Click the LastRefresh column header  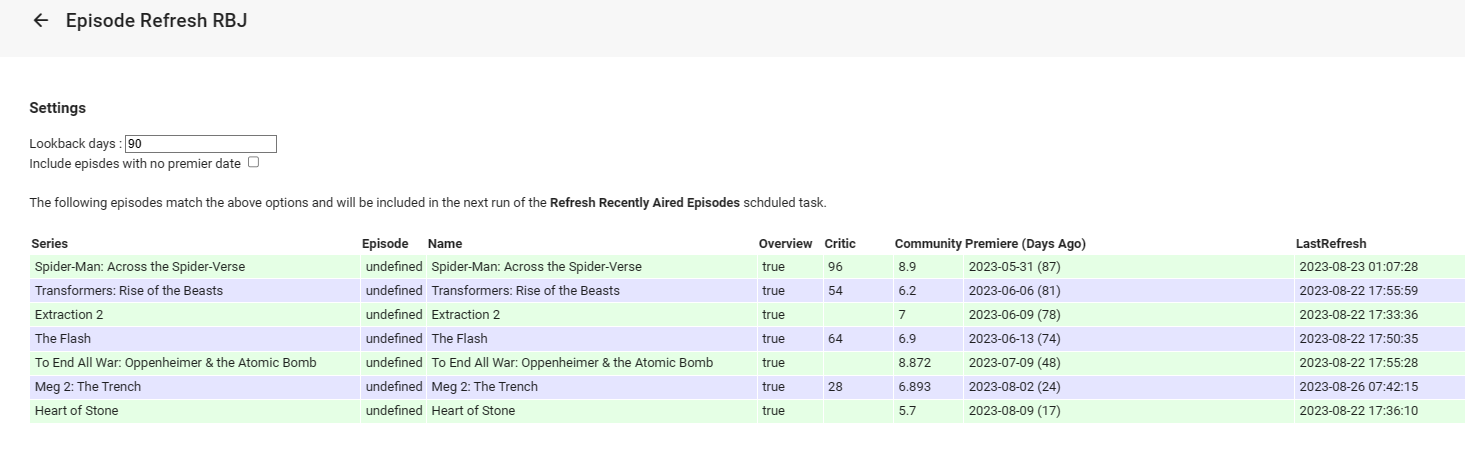point(1331,244)
